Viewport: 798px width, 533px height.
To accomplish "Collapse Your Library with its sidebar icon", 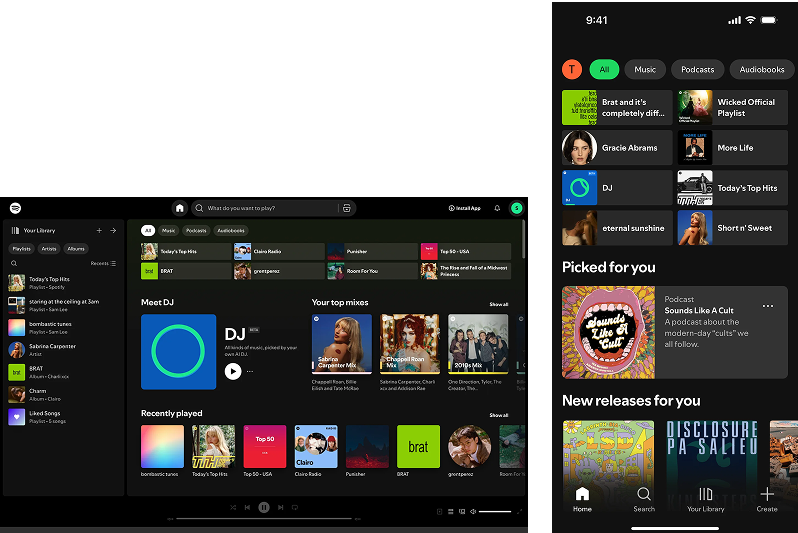I will click(15, 230).
